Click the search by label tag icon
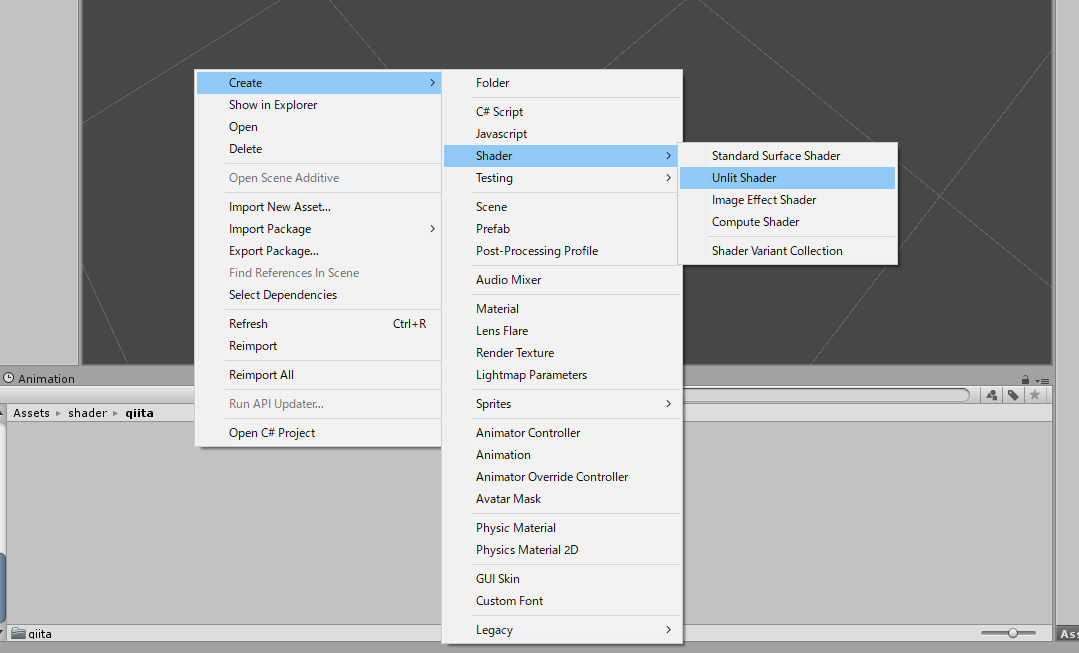This screenshot has height=653, width=1079. 1012,394
